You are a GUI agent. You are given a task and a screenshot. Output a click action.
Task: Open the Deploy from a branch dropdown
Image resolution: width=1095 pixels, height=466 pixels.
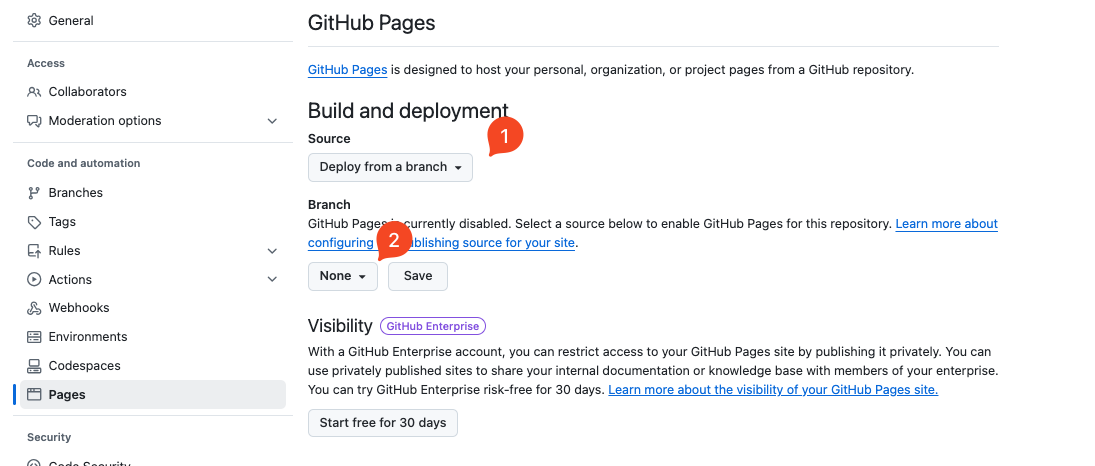click(x=390, y=167)
